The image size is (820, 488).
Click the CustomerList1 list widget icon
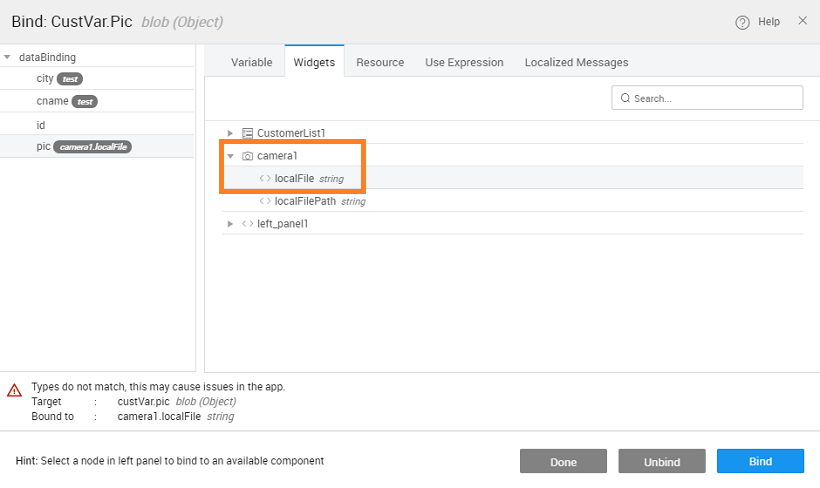247,133
